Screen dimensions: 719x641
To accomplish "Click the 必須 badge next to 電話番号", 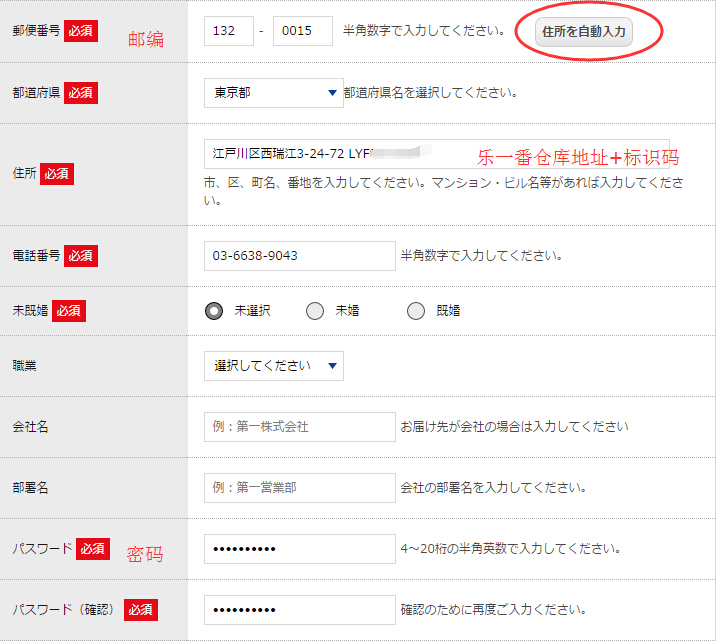I will (x=80, y=256).
